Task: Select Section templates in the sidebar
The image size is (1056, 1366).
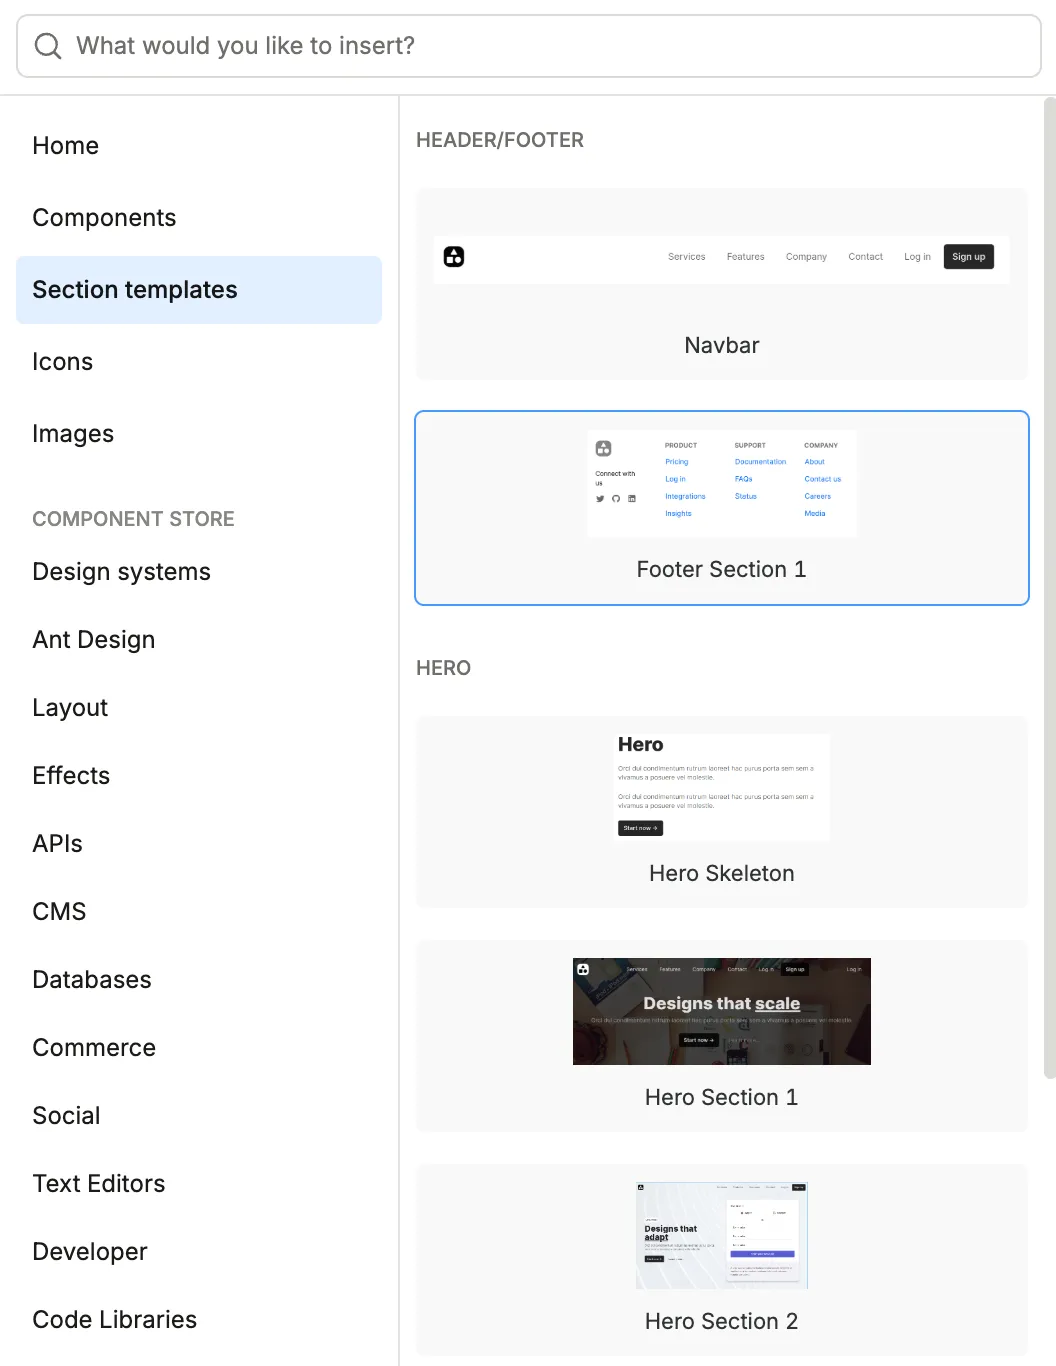Action: point(199,290)
